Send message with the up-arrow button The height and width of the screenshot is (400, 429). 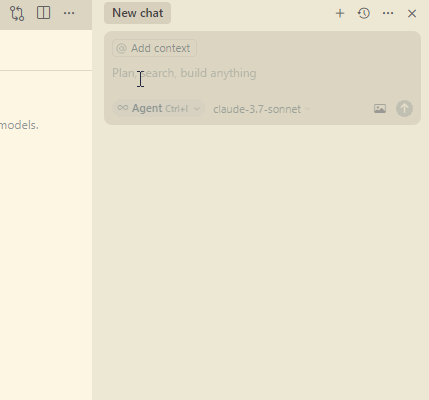tap(404, 109)
